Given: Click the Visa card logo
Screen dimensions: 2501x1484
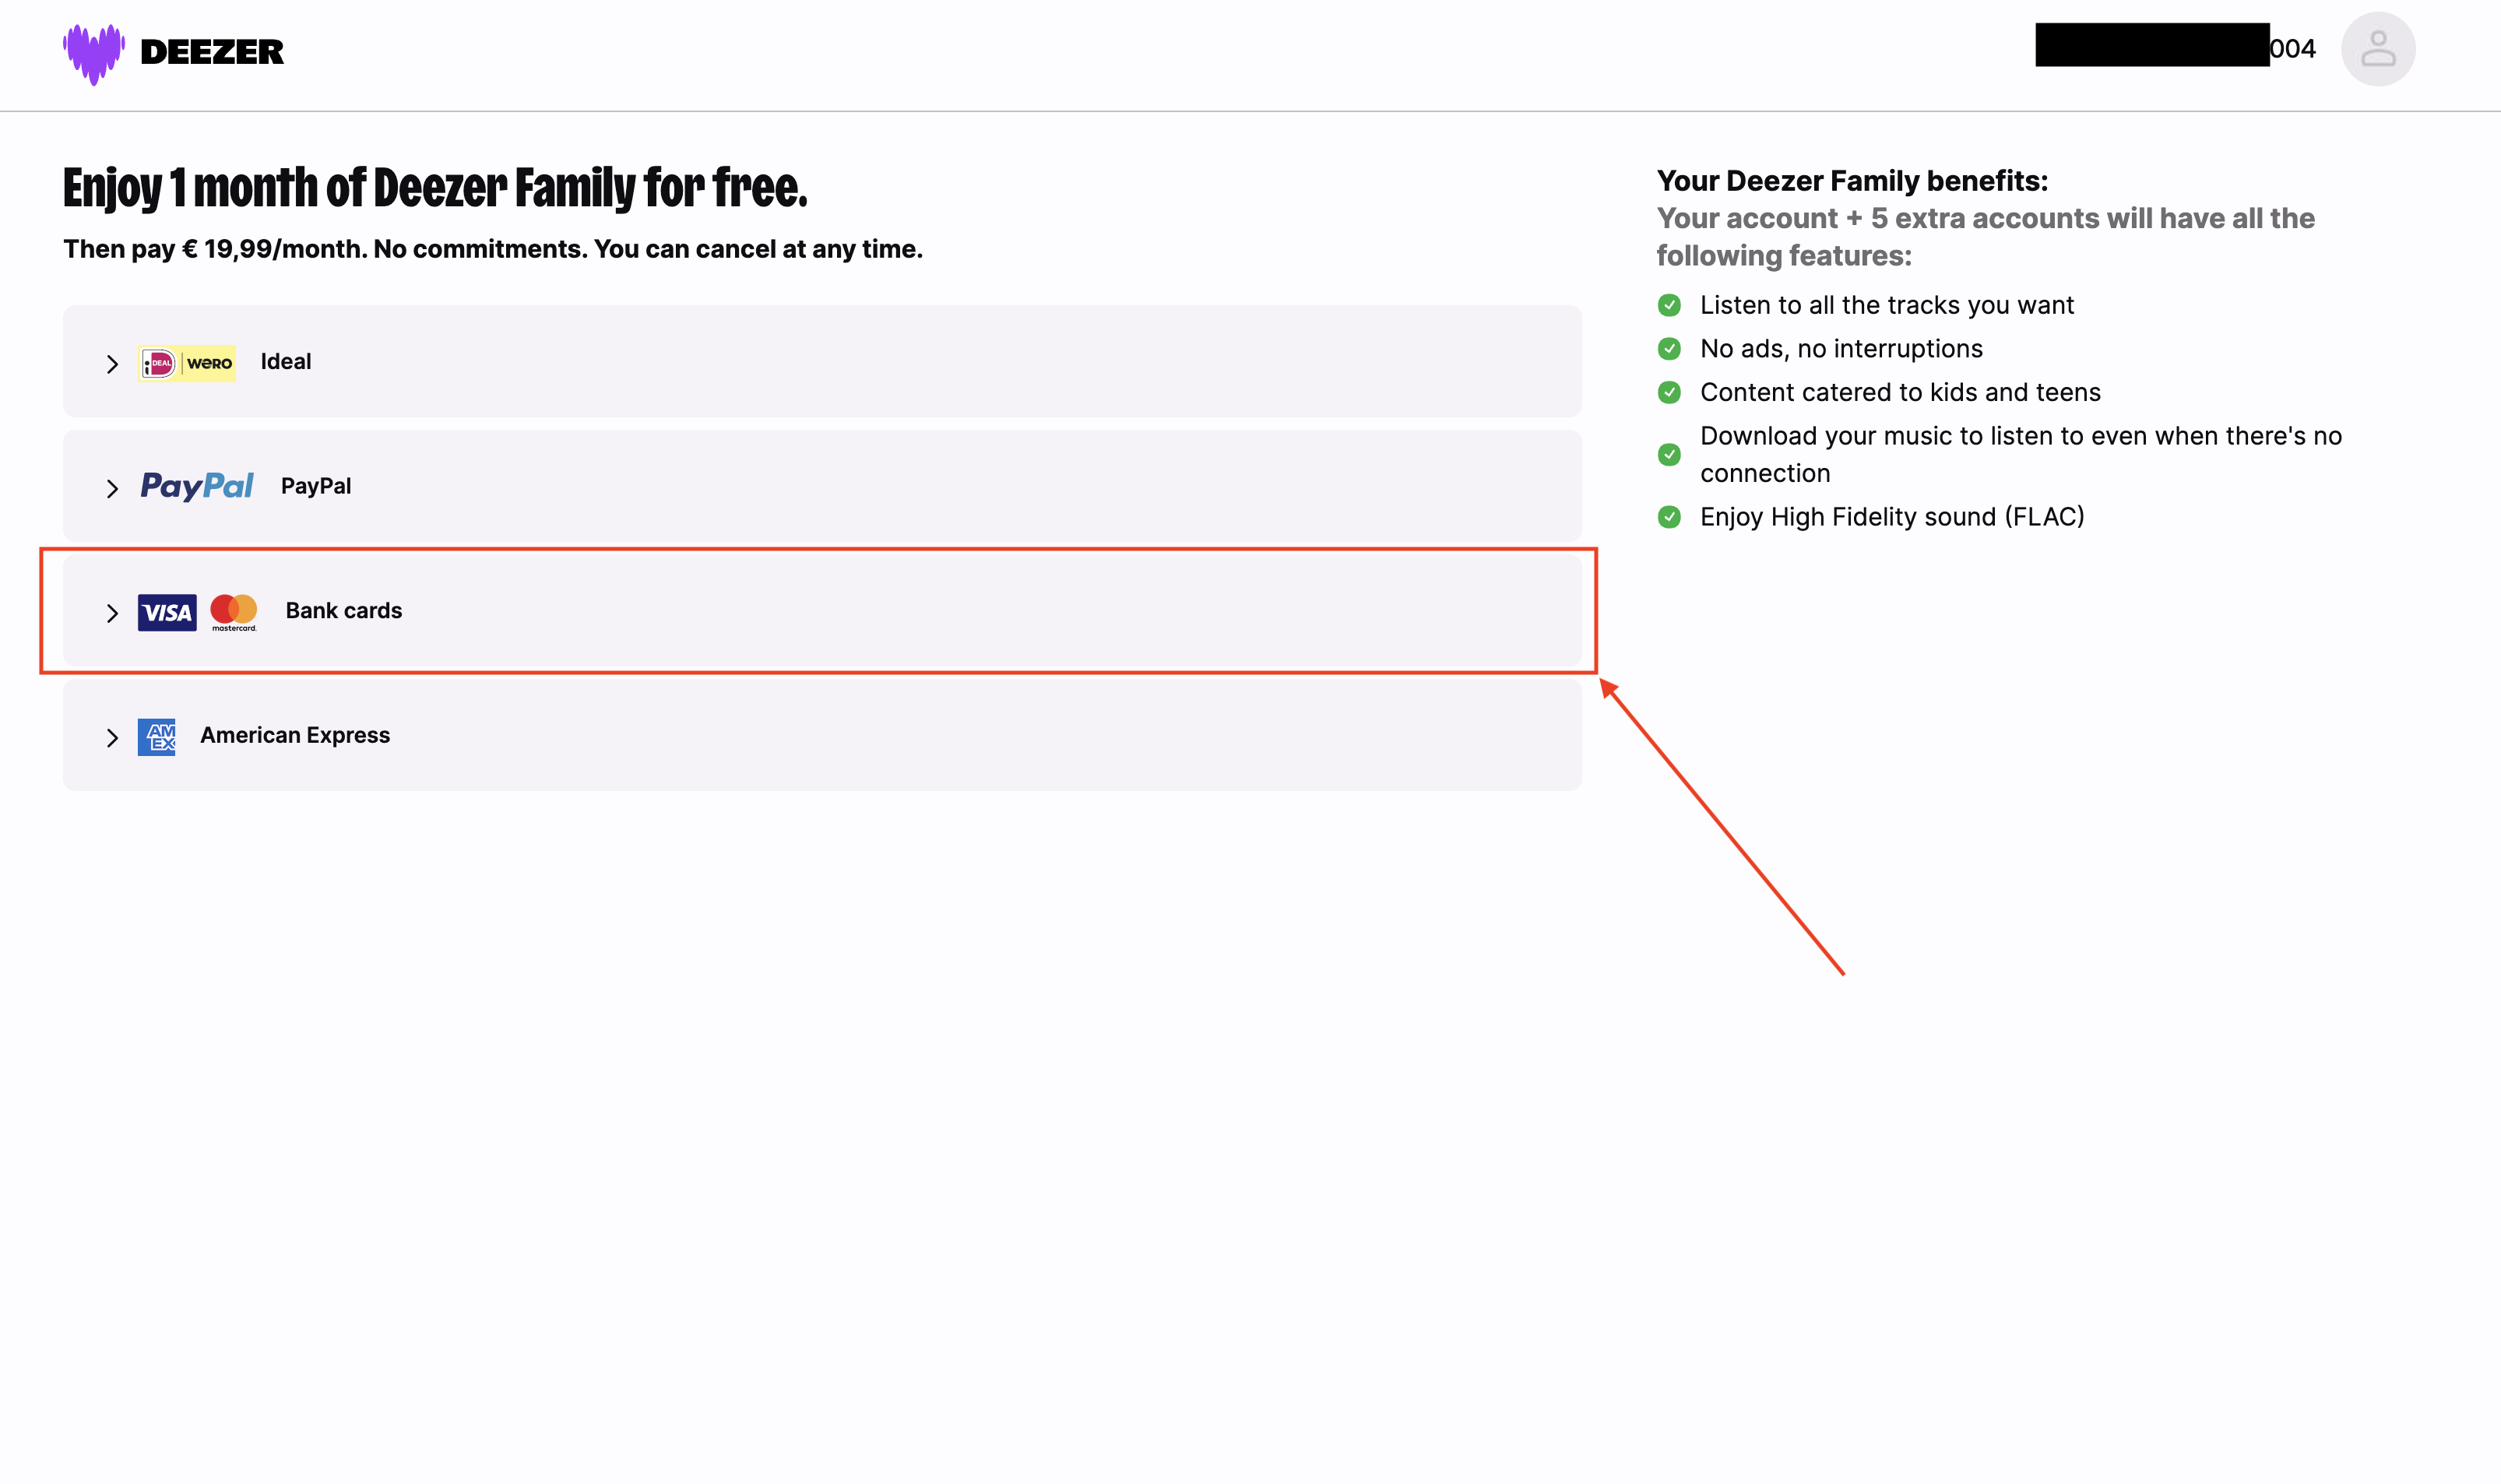Looking at the screenshot, I should [167, 612].
